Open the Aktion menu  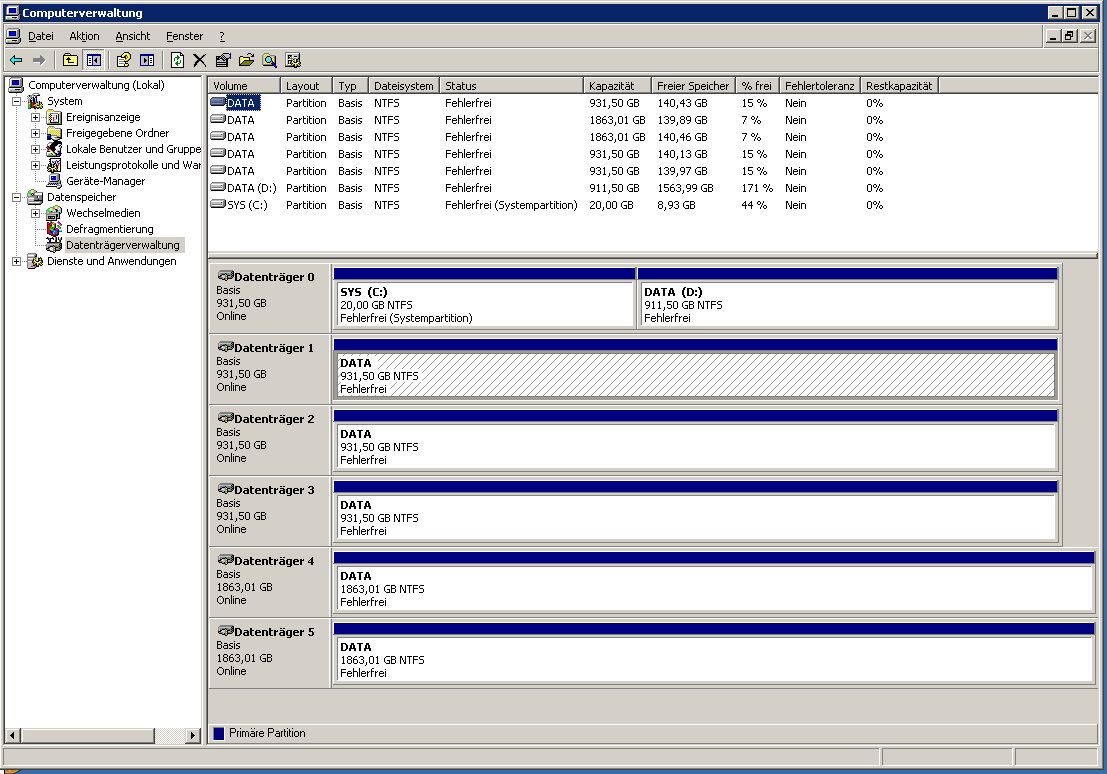point(84,36)
